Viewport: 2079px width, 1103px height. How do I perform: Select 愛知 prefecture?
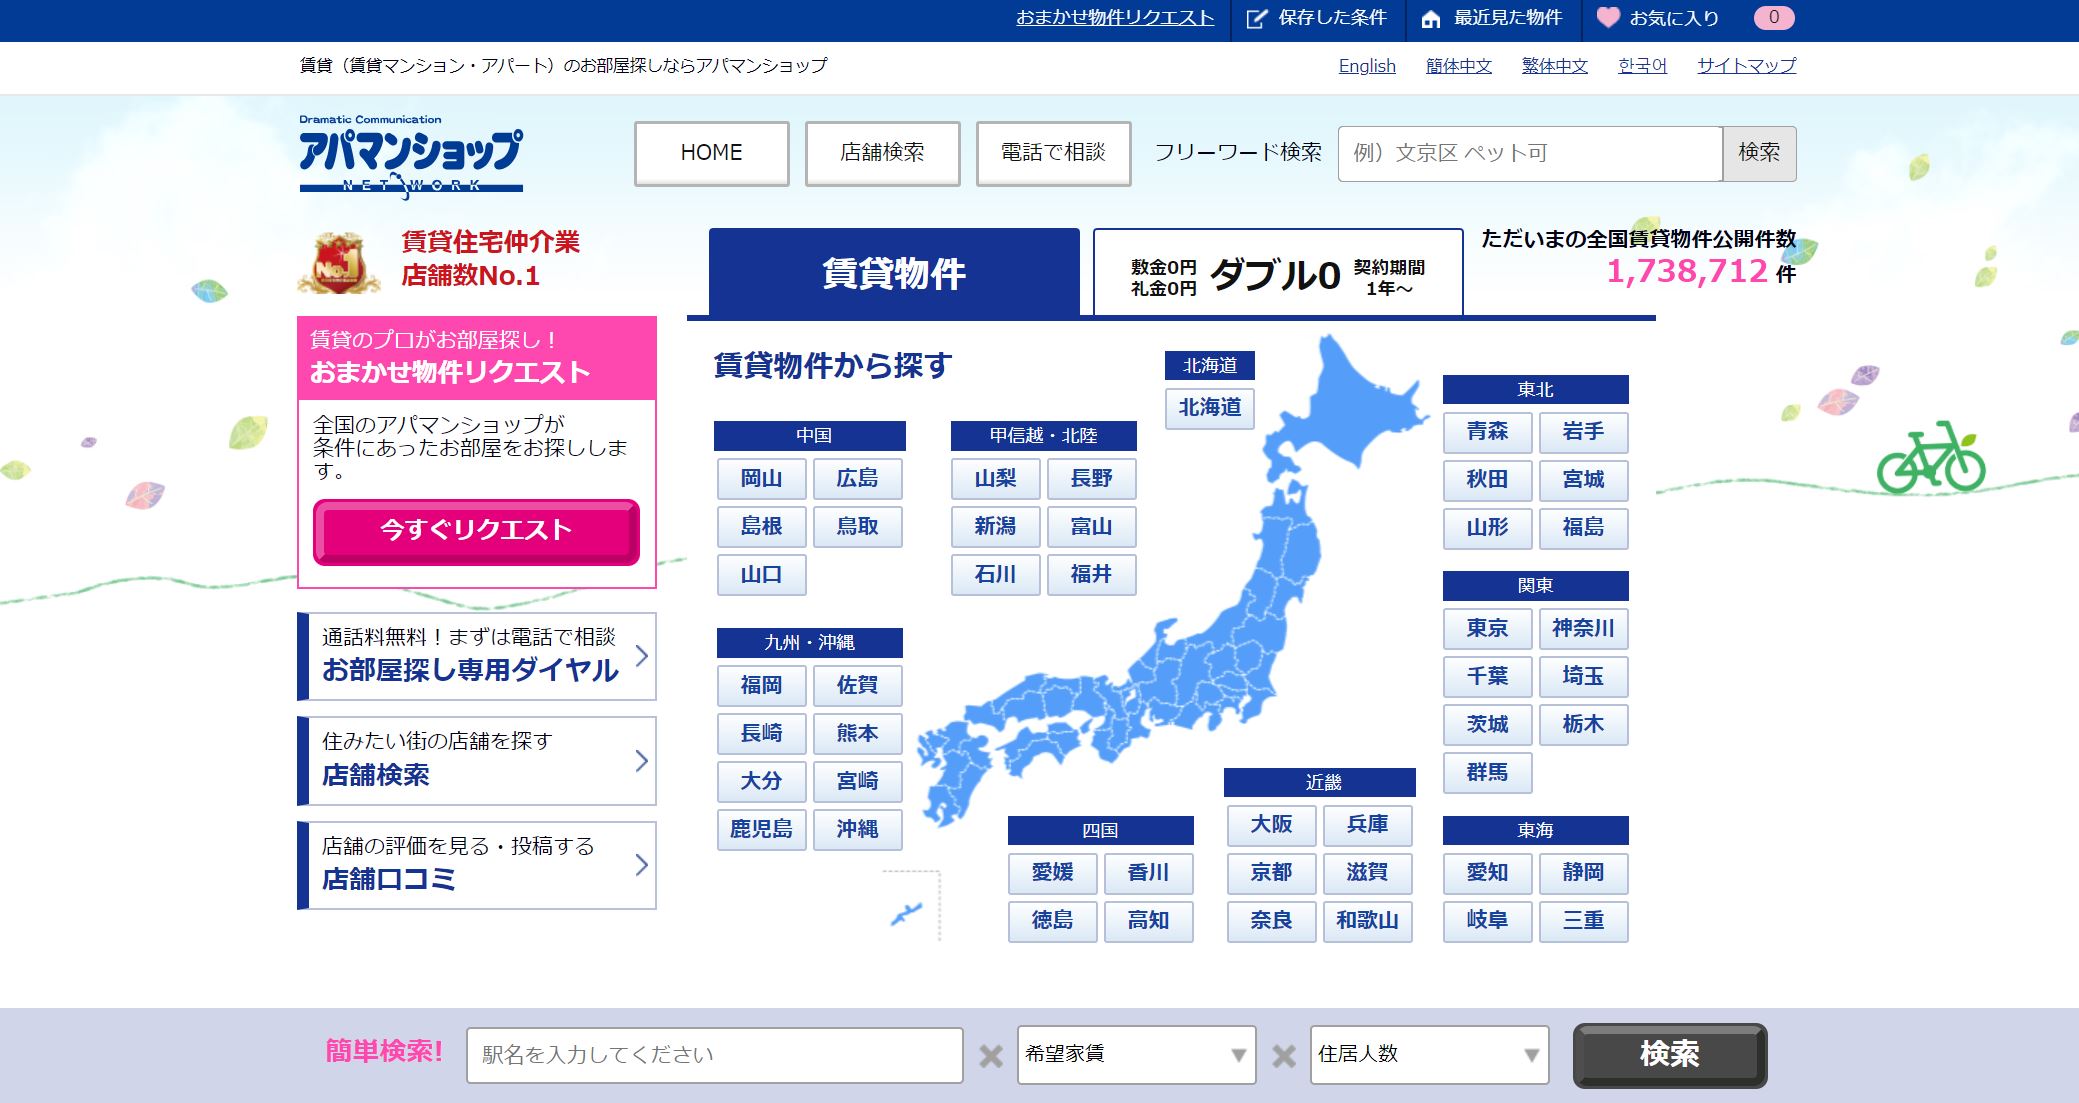(1487, 872)
